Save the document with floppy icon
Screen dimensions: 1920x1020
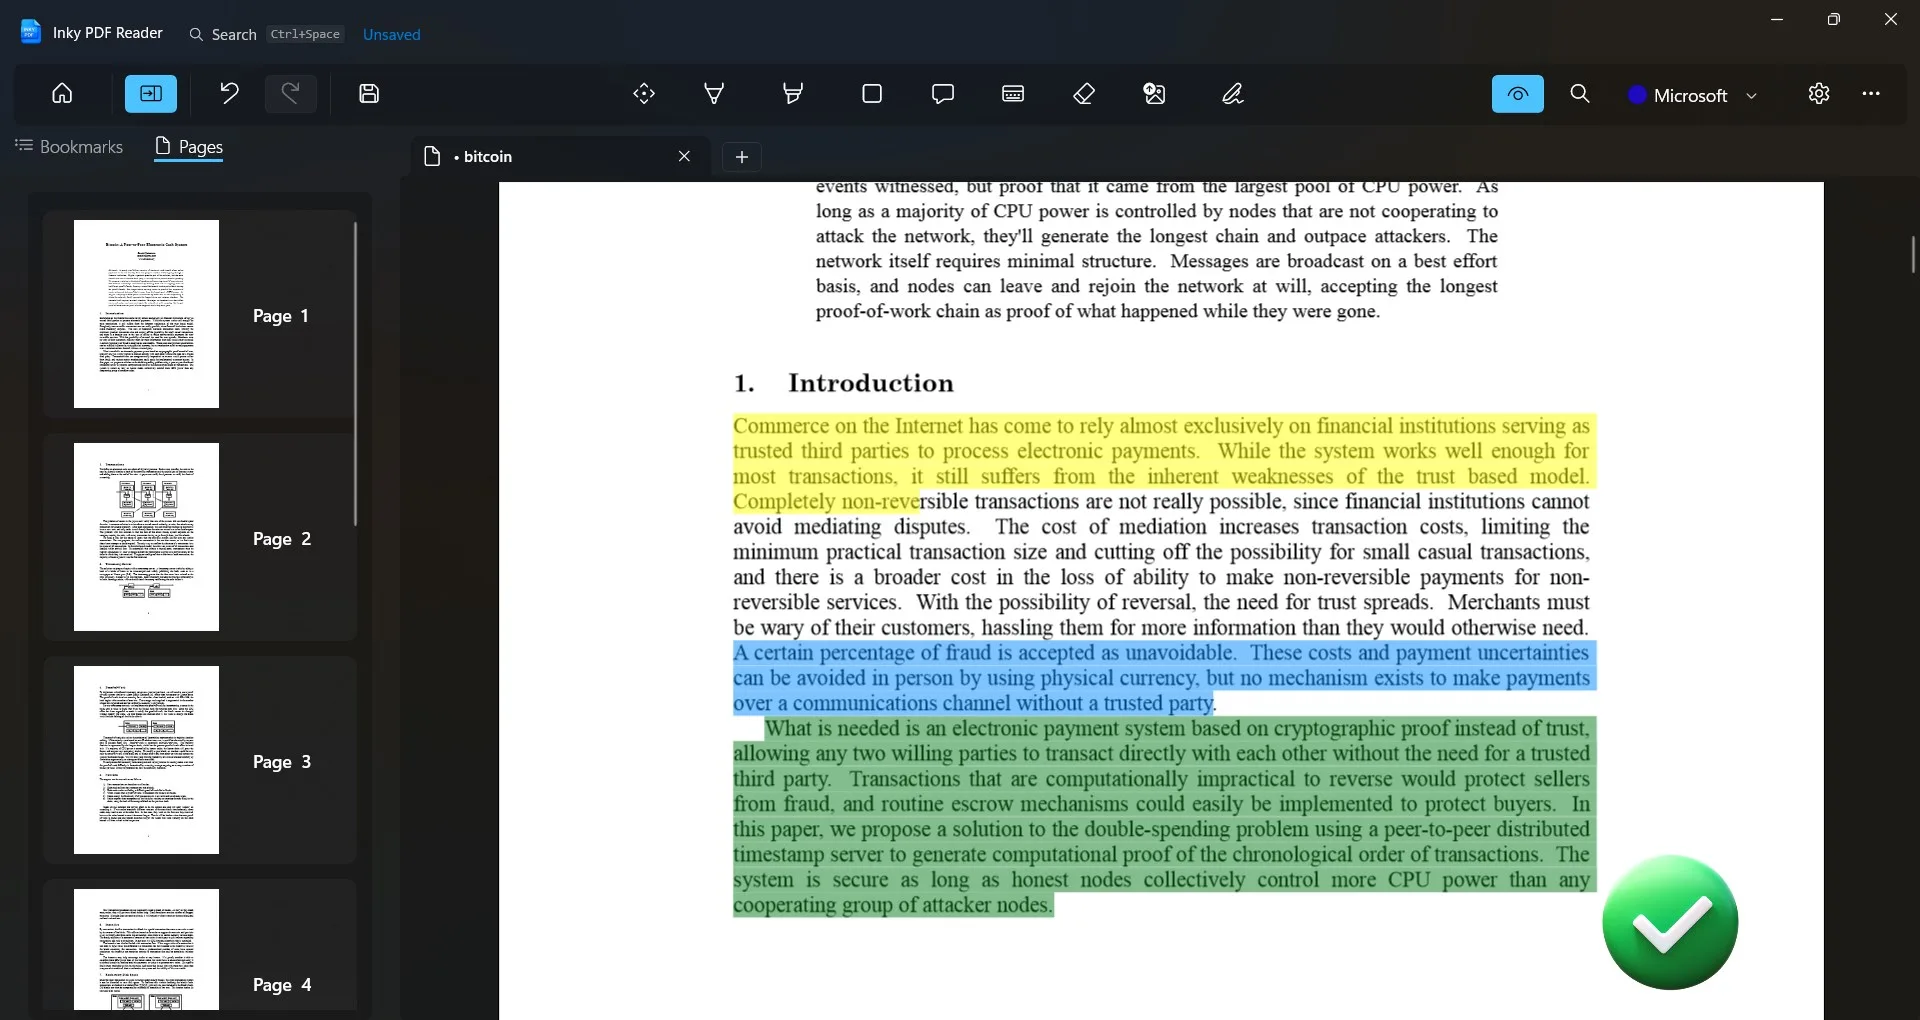(369, 94)
